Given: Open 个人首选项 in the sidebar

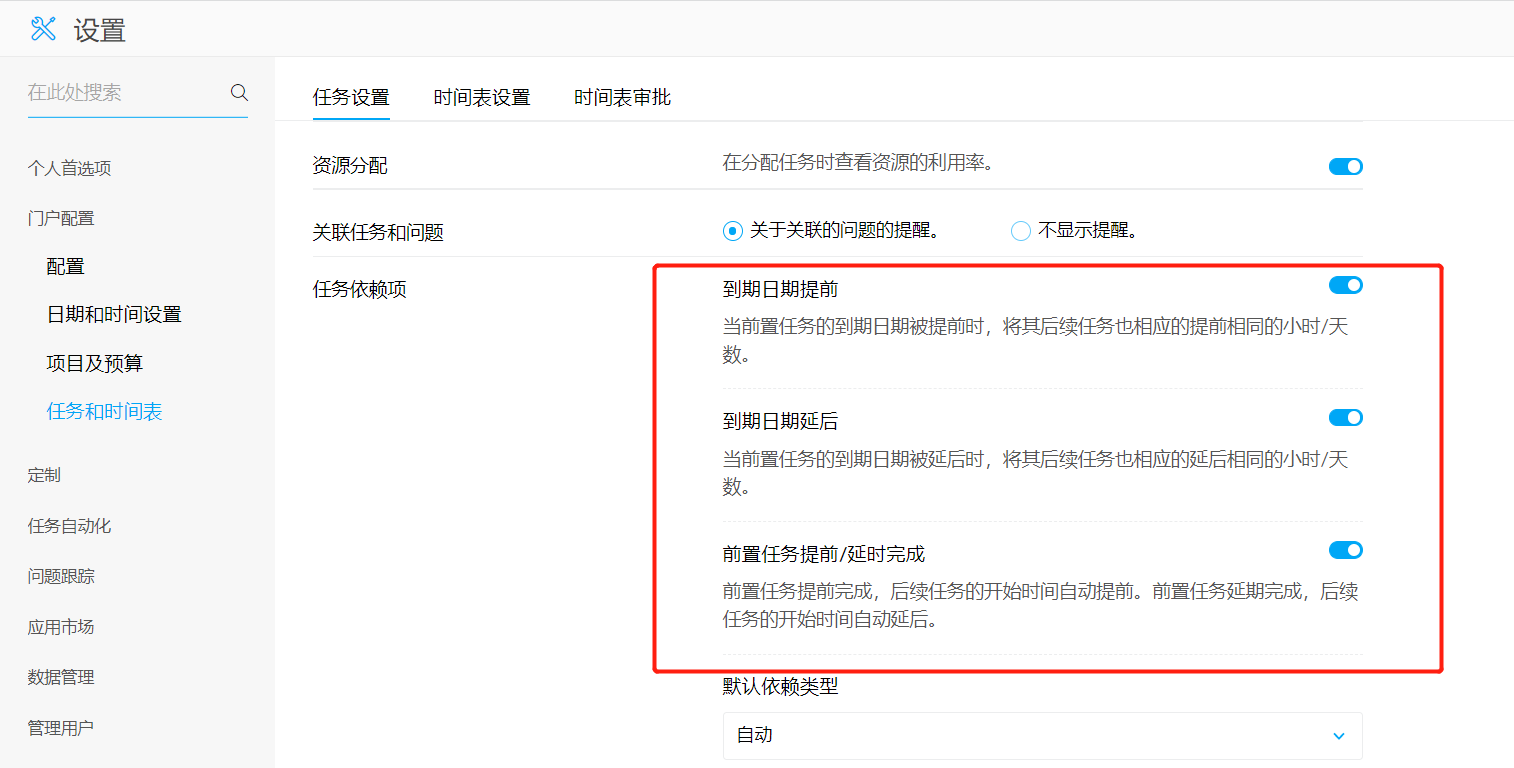Looking at the screenshot, I should click(x=69, y=168).
